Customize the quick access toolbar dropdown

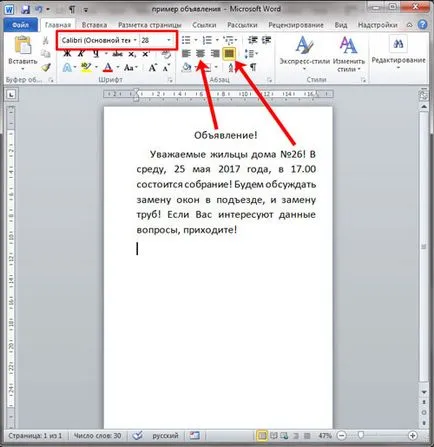tap(86, 9)
